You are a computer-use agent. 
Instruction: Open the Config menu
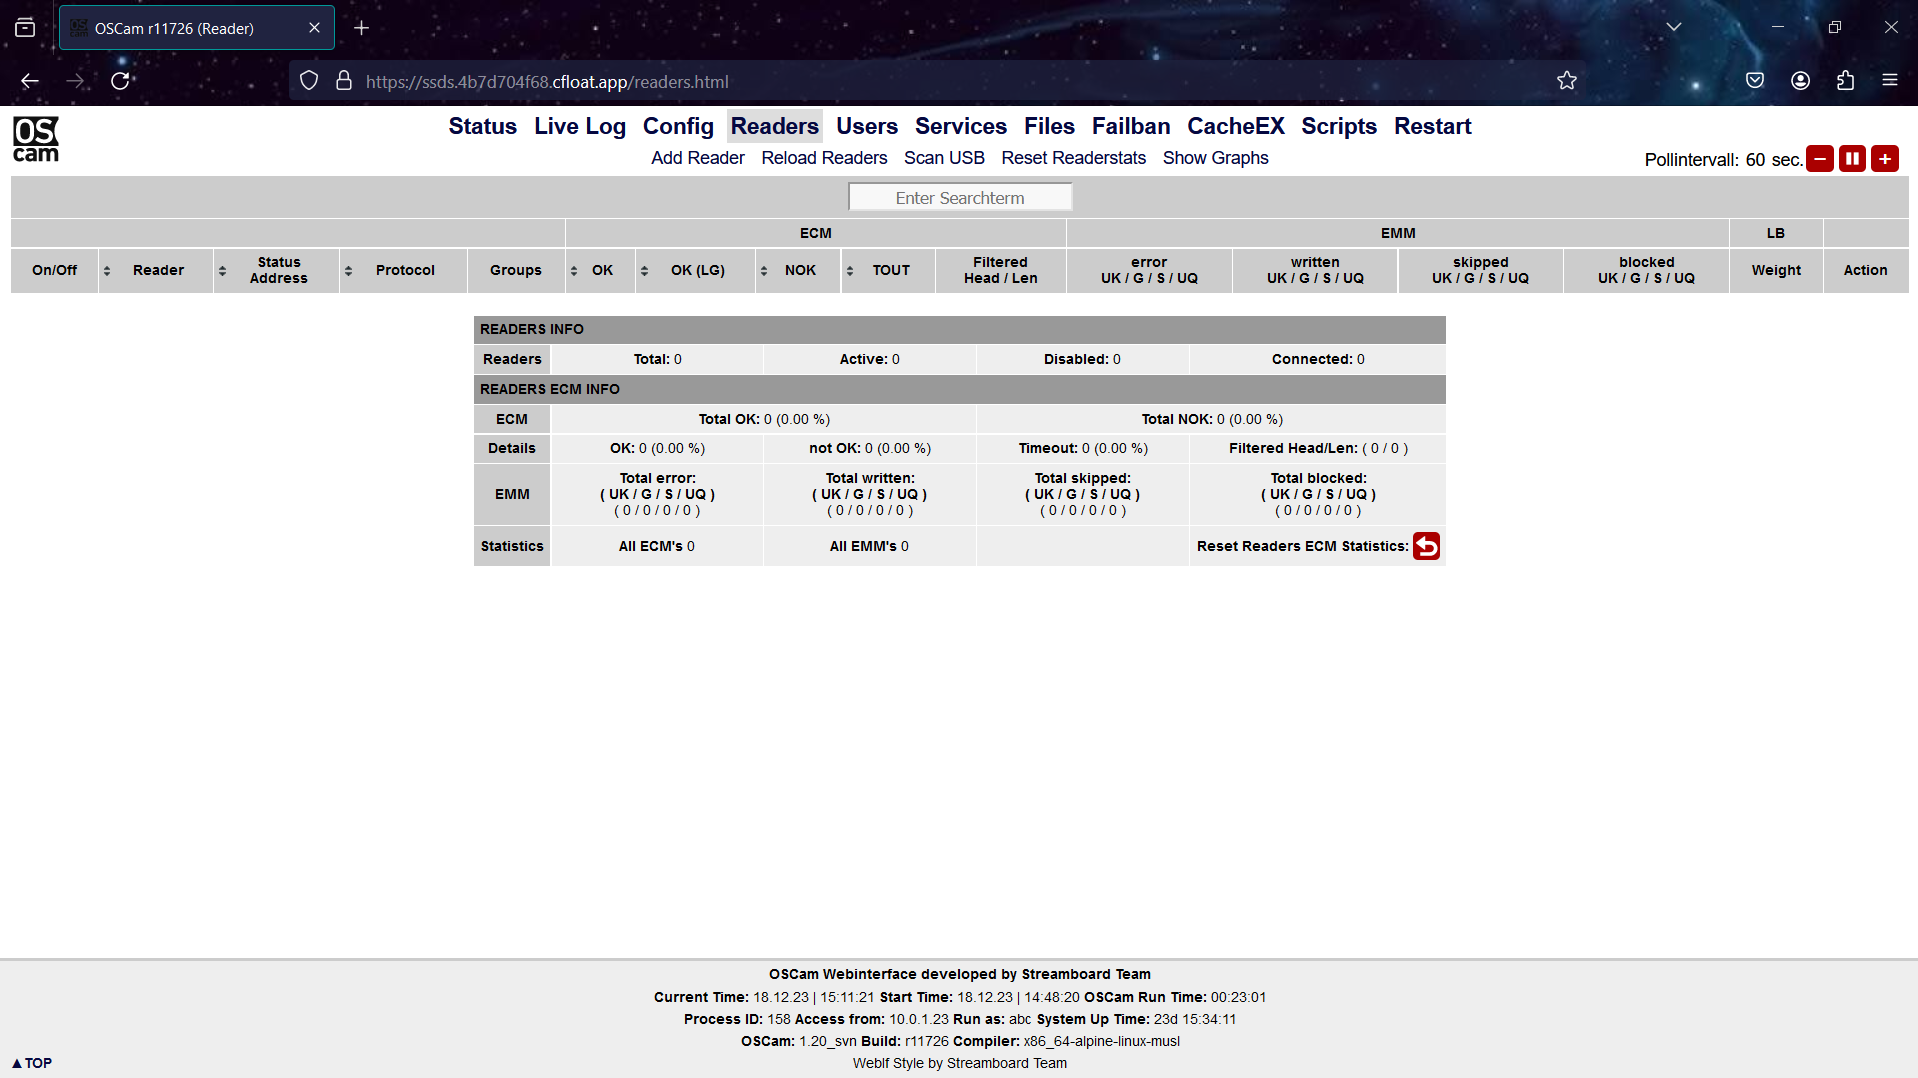click(678, 126)
